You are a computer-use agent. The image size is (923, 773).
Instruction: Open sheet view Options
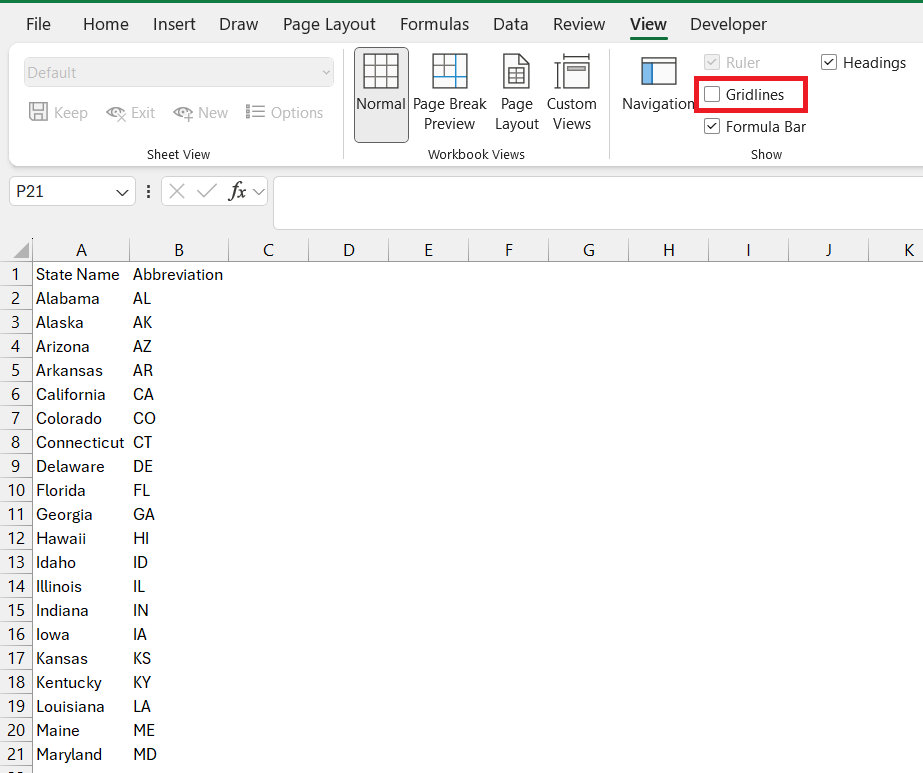pyautogui.click(x=284, y=112)
